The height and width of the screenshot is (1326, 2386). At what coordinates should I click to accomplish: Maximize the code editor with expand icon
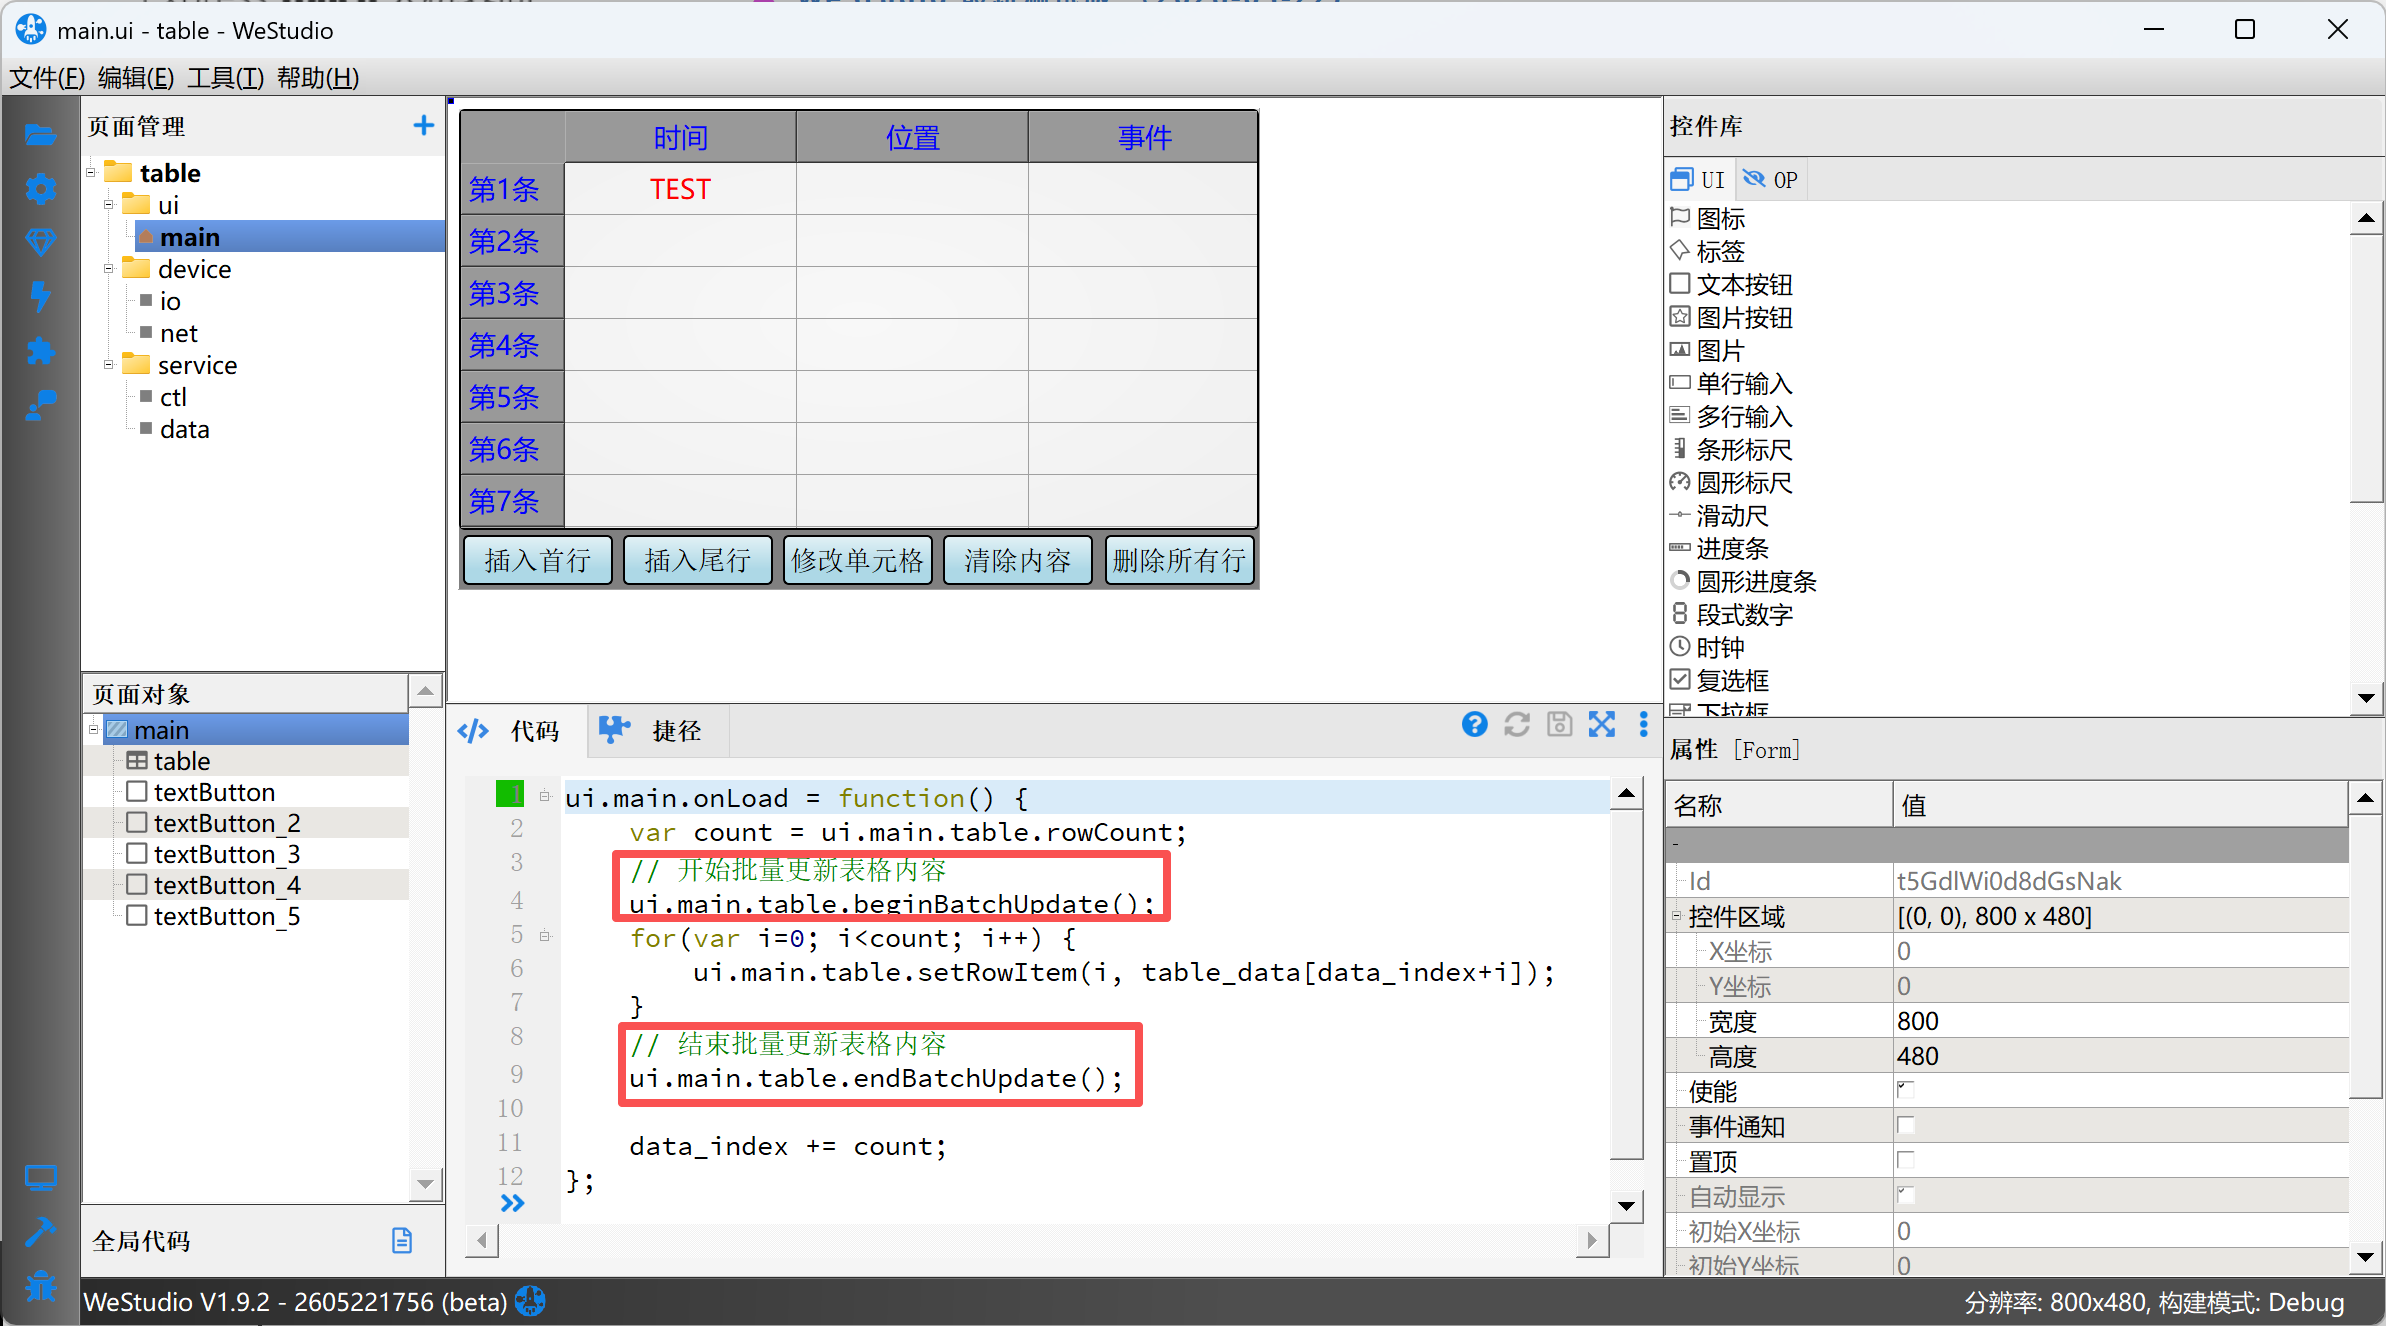click(1602, 725)
